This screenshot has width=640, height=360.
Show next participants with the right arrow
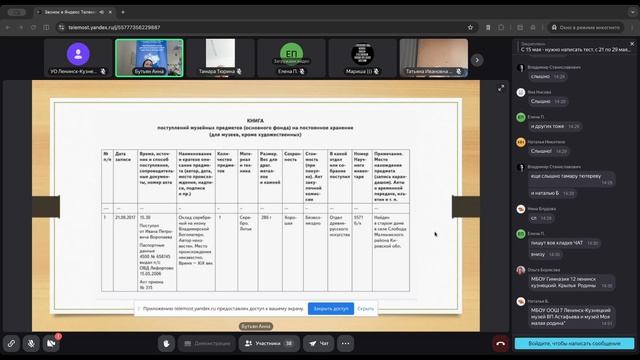point(477,60)
